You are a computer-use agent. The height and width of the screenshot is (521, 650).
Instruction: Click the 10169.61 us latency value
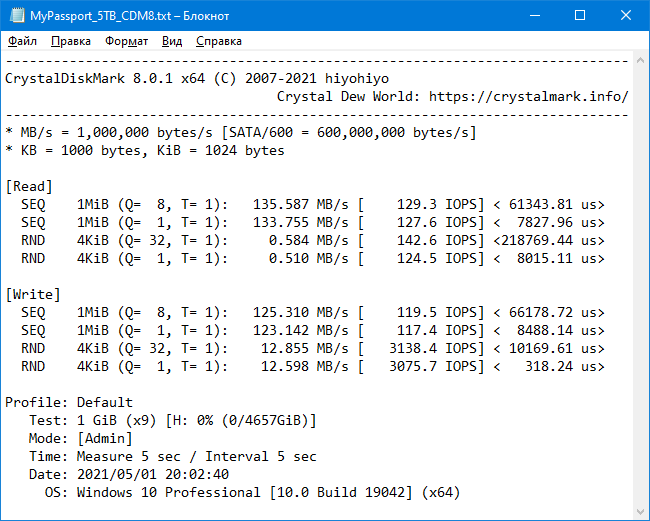[553, 349]
